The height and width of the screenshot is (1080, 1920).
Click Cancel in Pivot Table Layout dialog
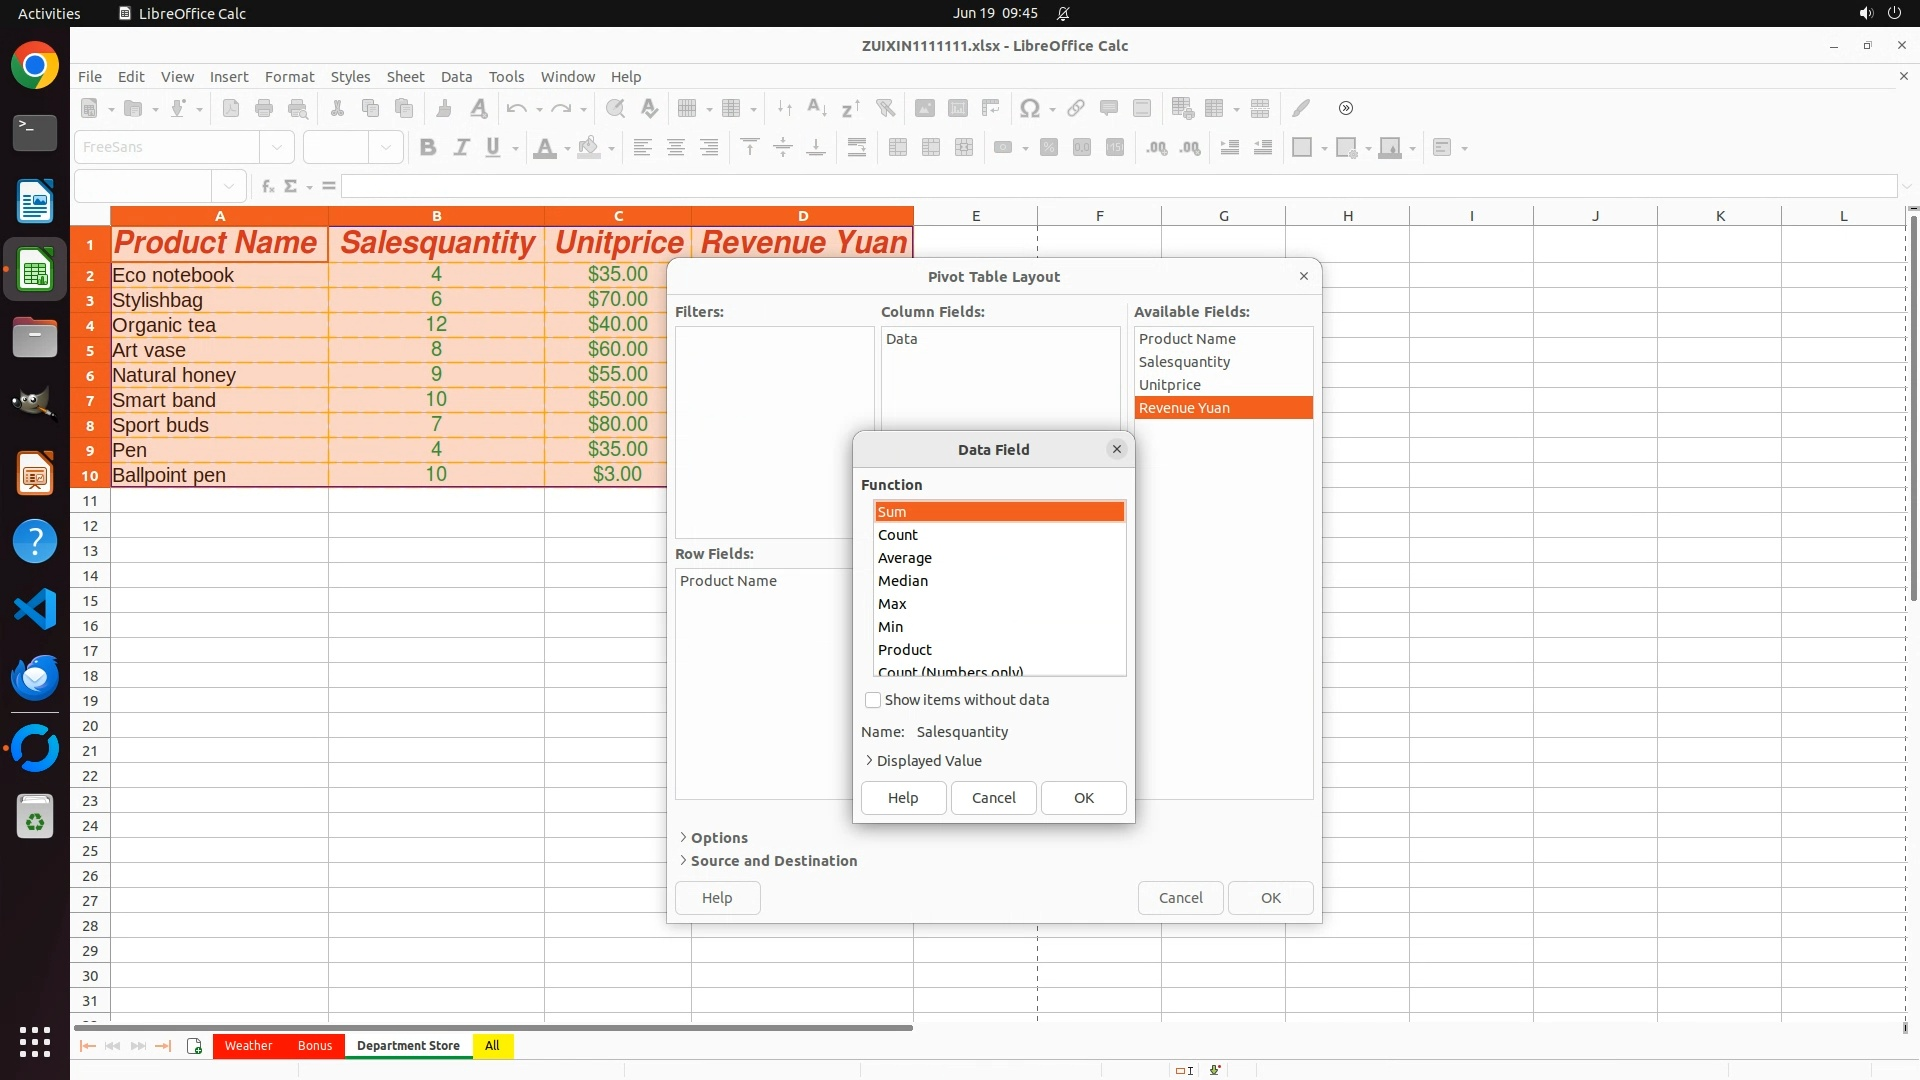coord(1180,898)
